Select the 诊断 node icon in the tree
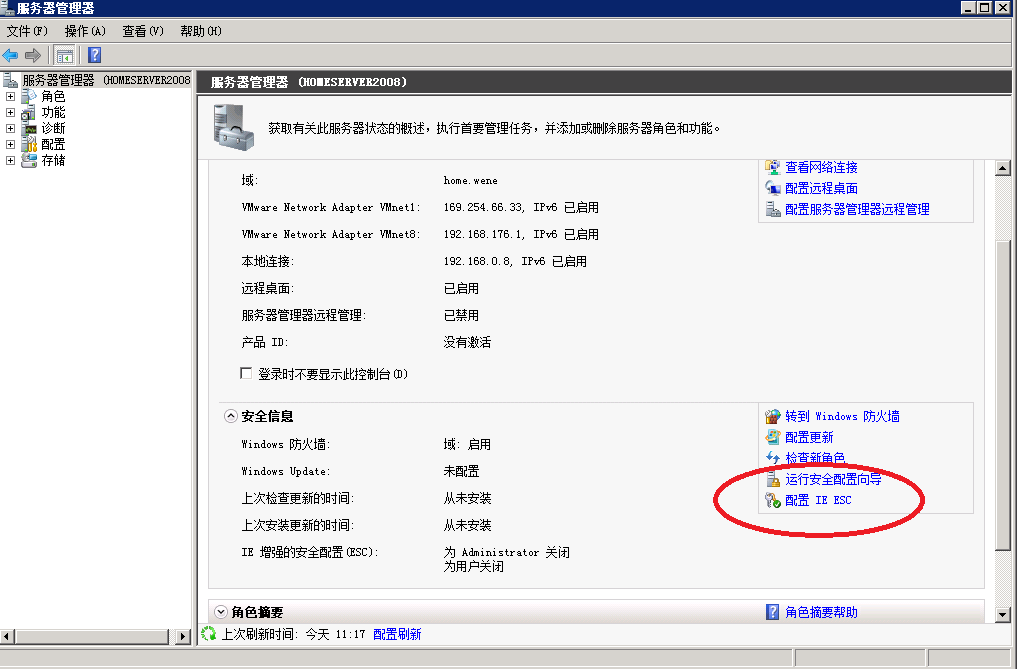Screen dimensions: 1017x669 coord(29,128)
